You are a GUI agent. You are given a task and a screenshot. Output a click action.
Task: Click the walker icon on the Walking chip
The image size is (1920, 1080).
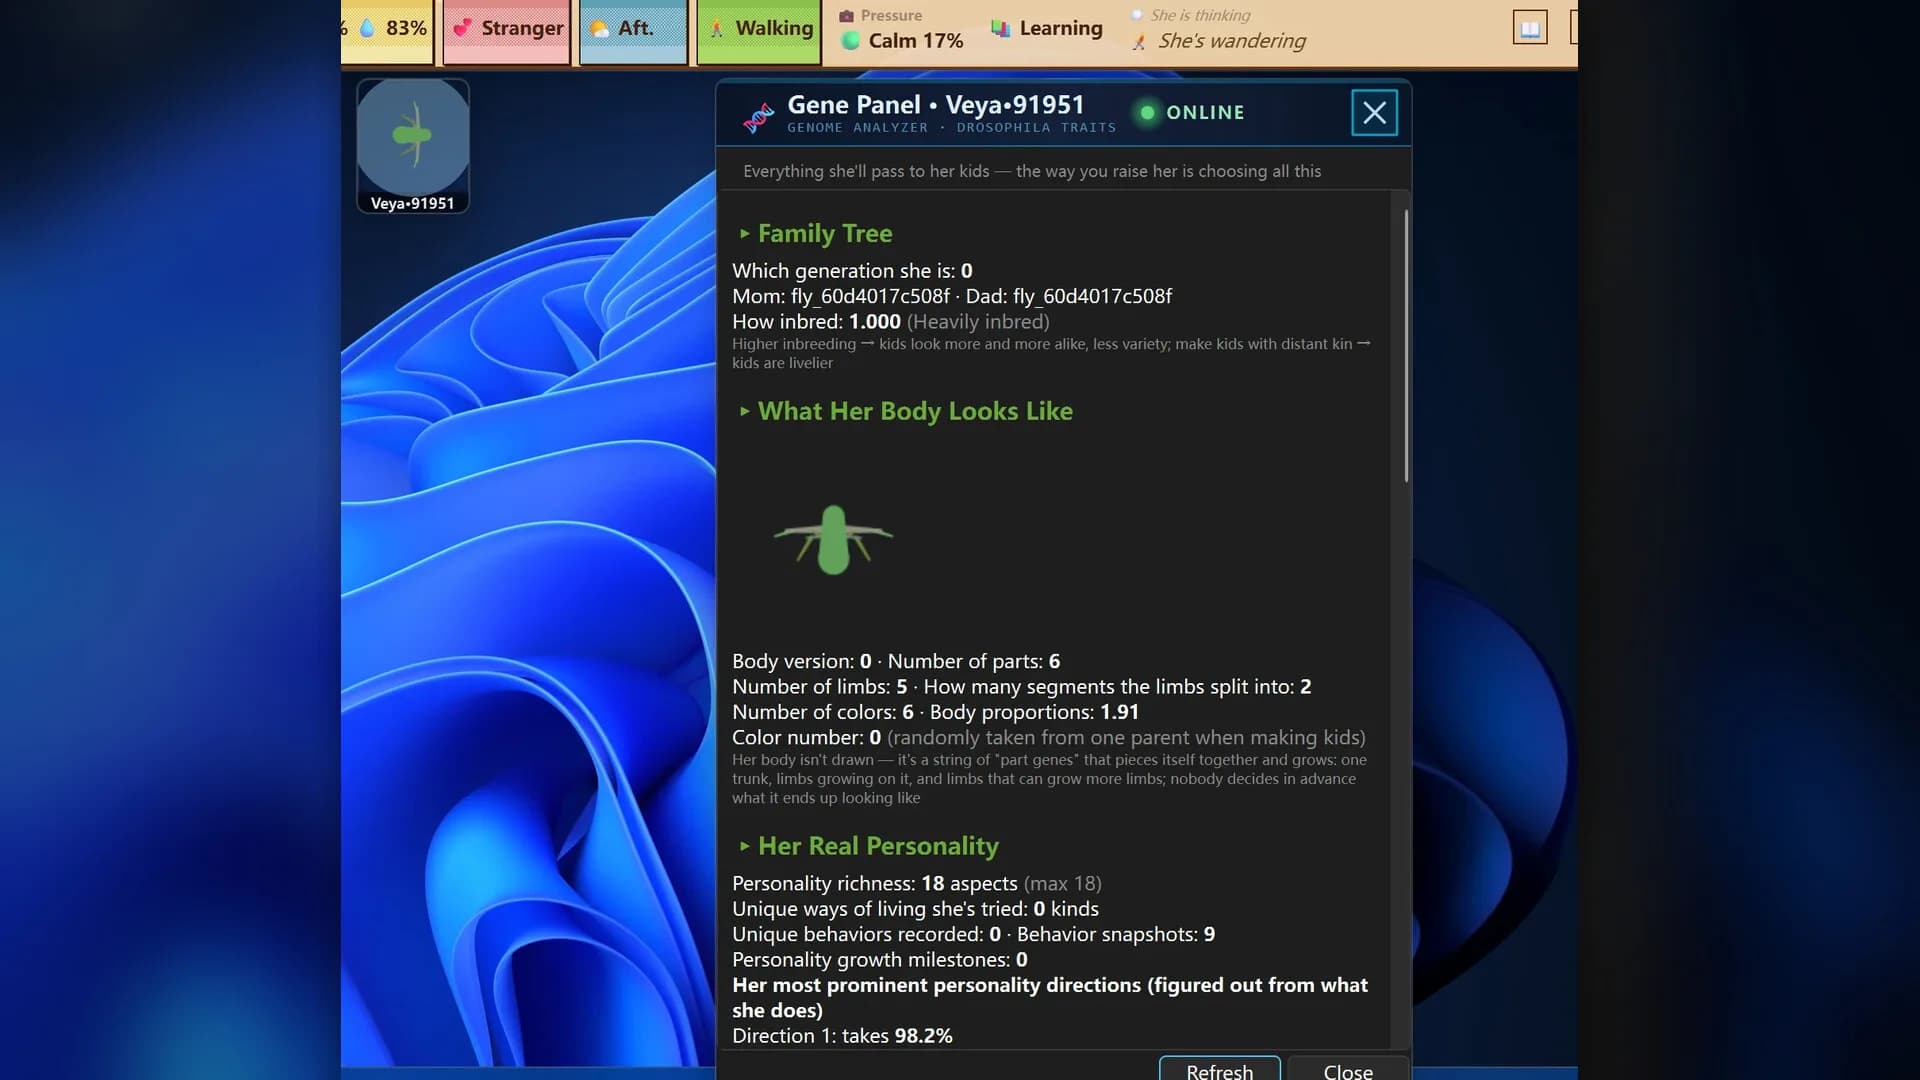pyautogui.click(x=717, y=29)
